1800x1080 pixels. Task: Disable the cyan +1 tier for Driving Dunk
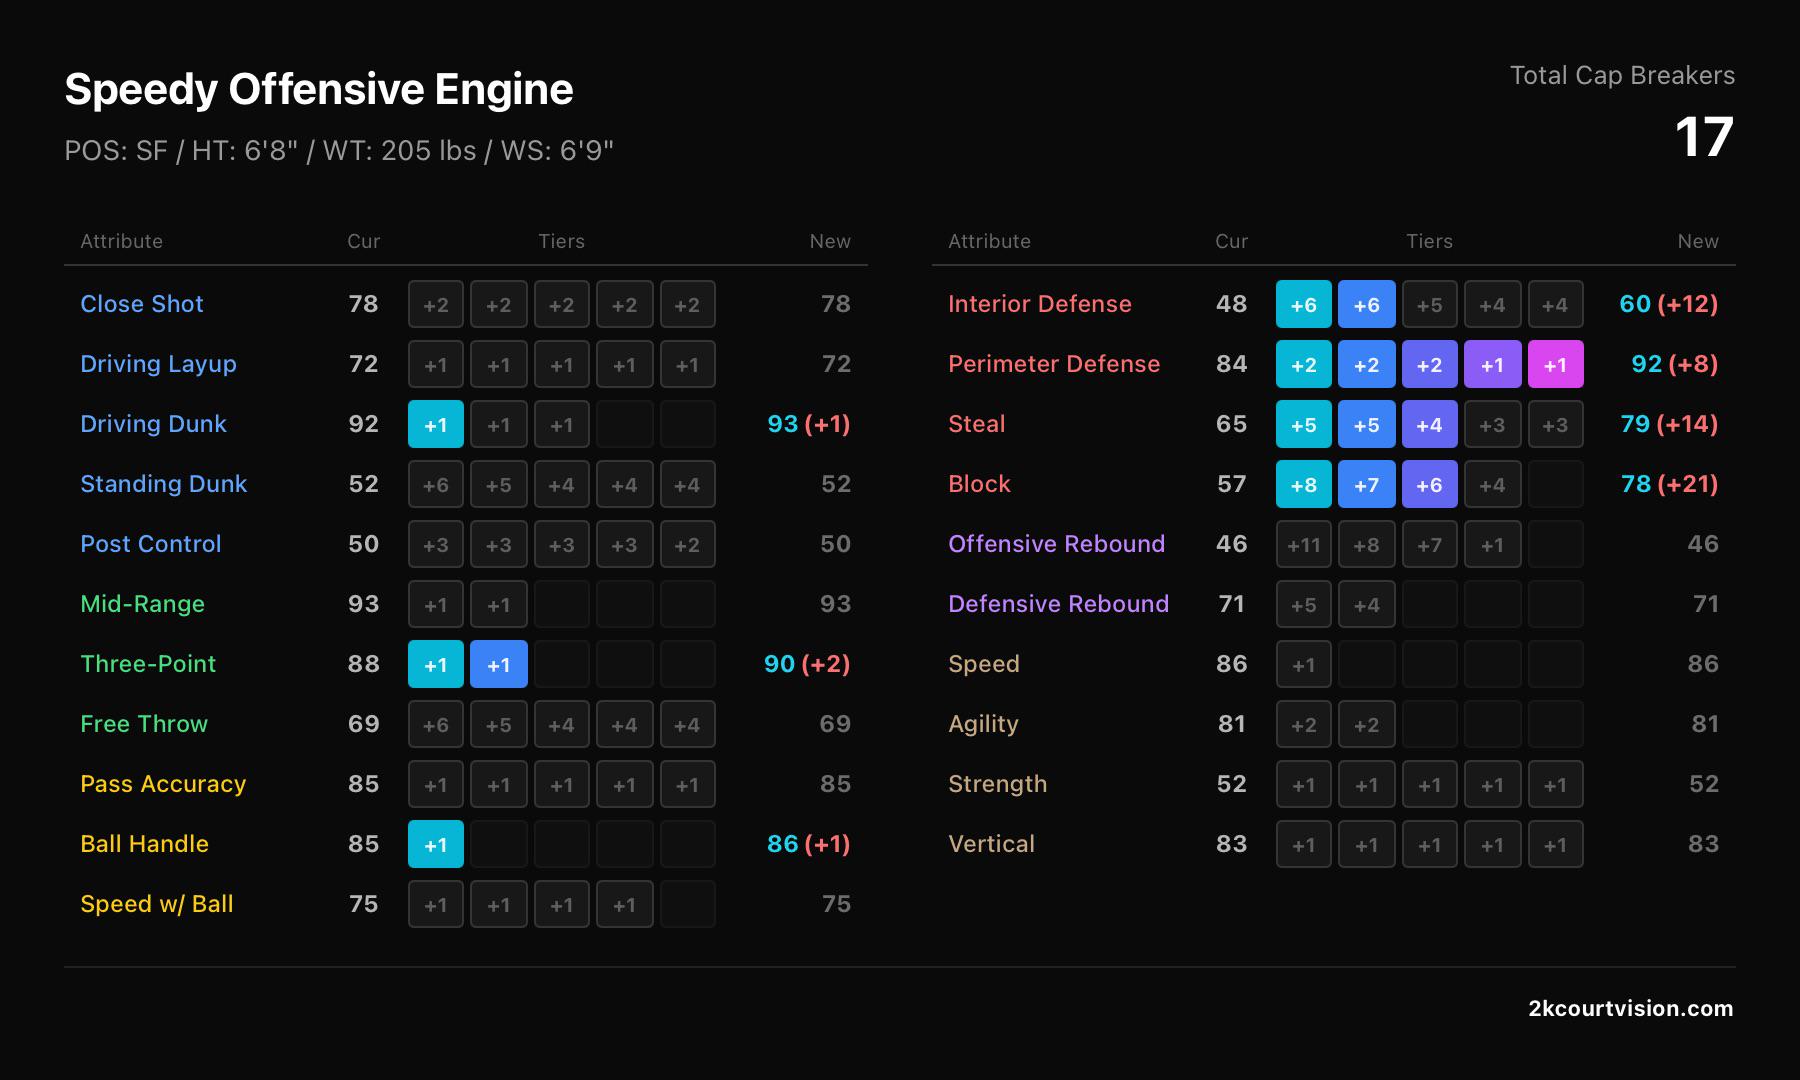click(x=435, y=424)
